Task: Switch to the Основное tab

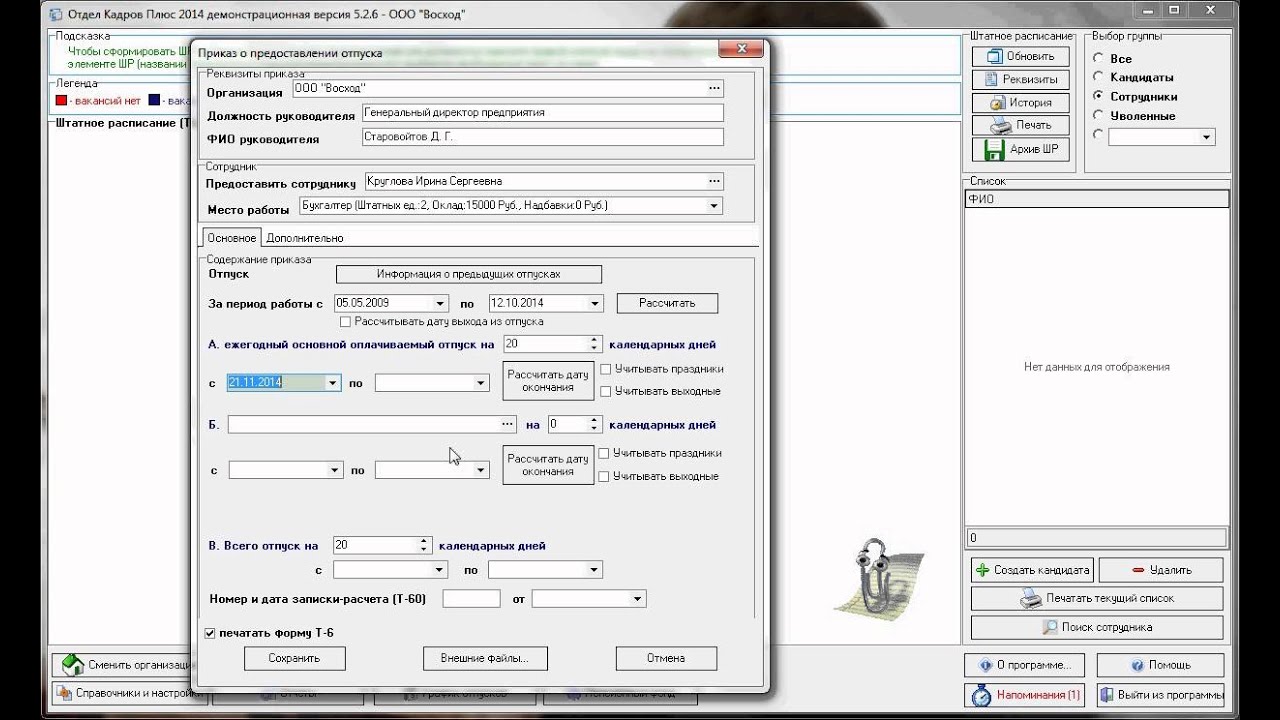Action: [x=232, y=238]
